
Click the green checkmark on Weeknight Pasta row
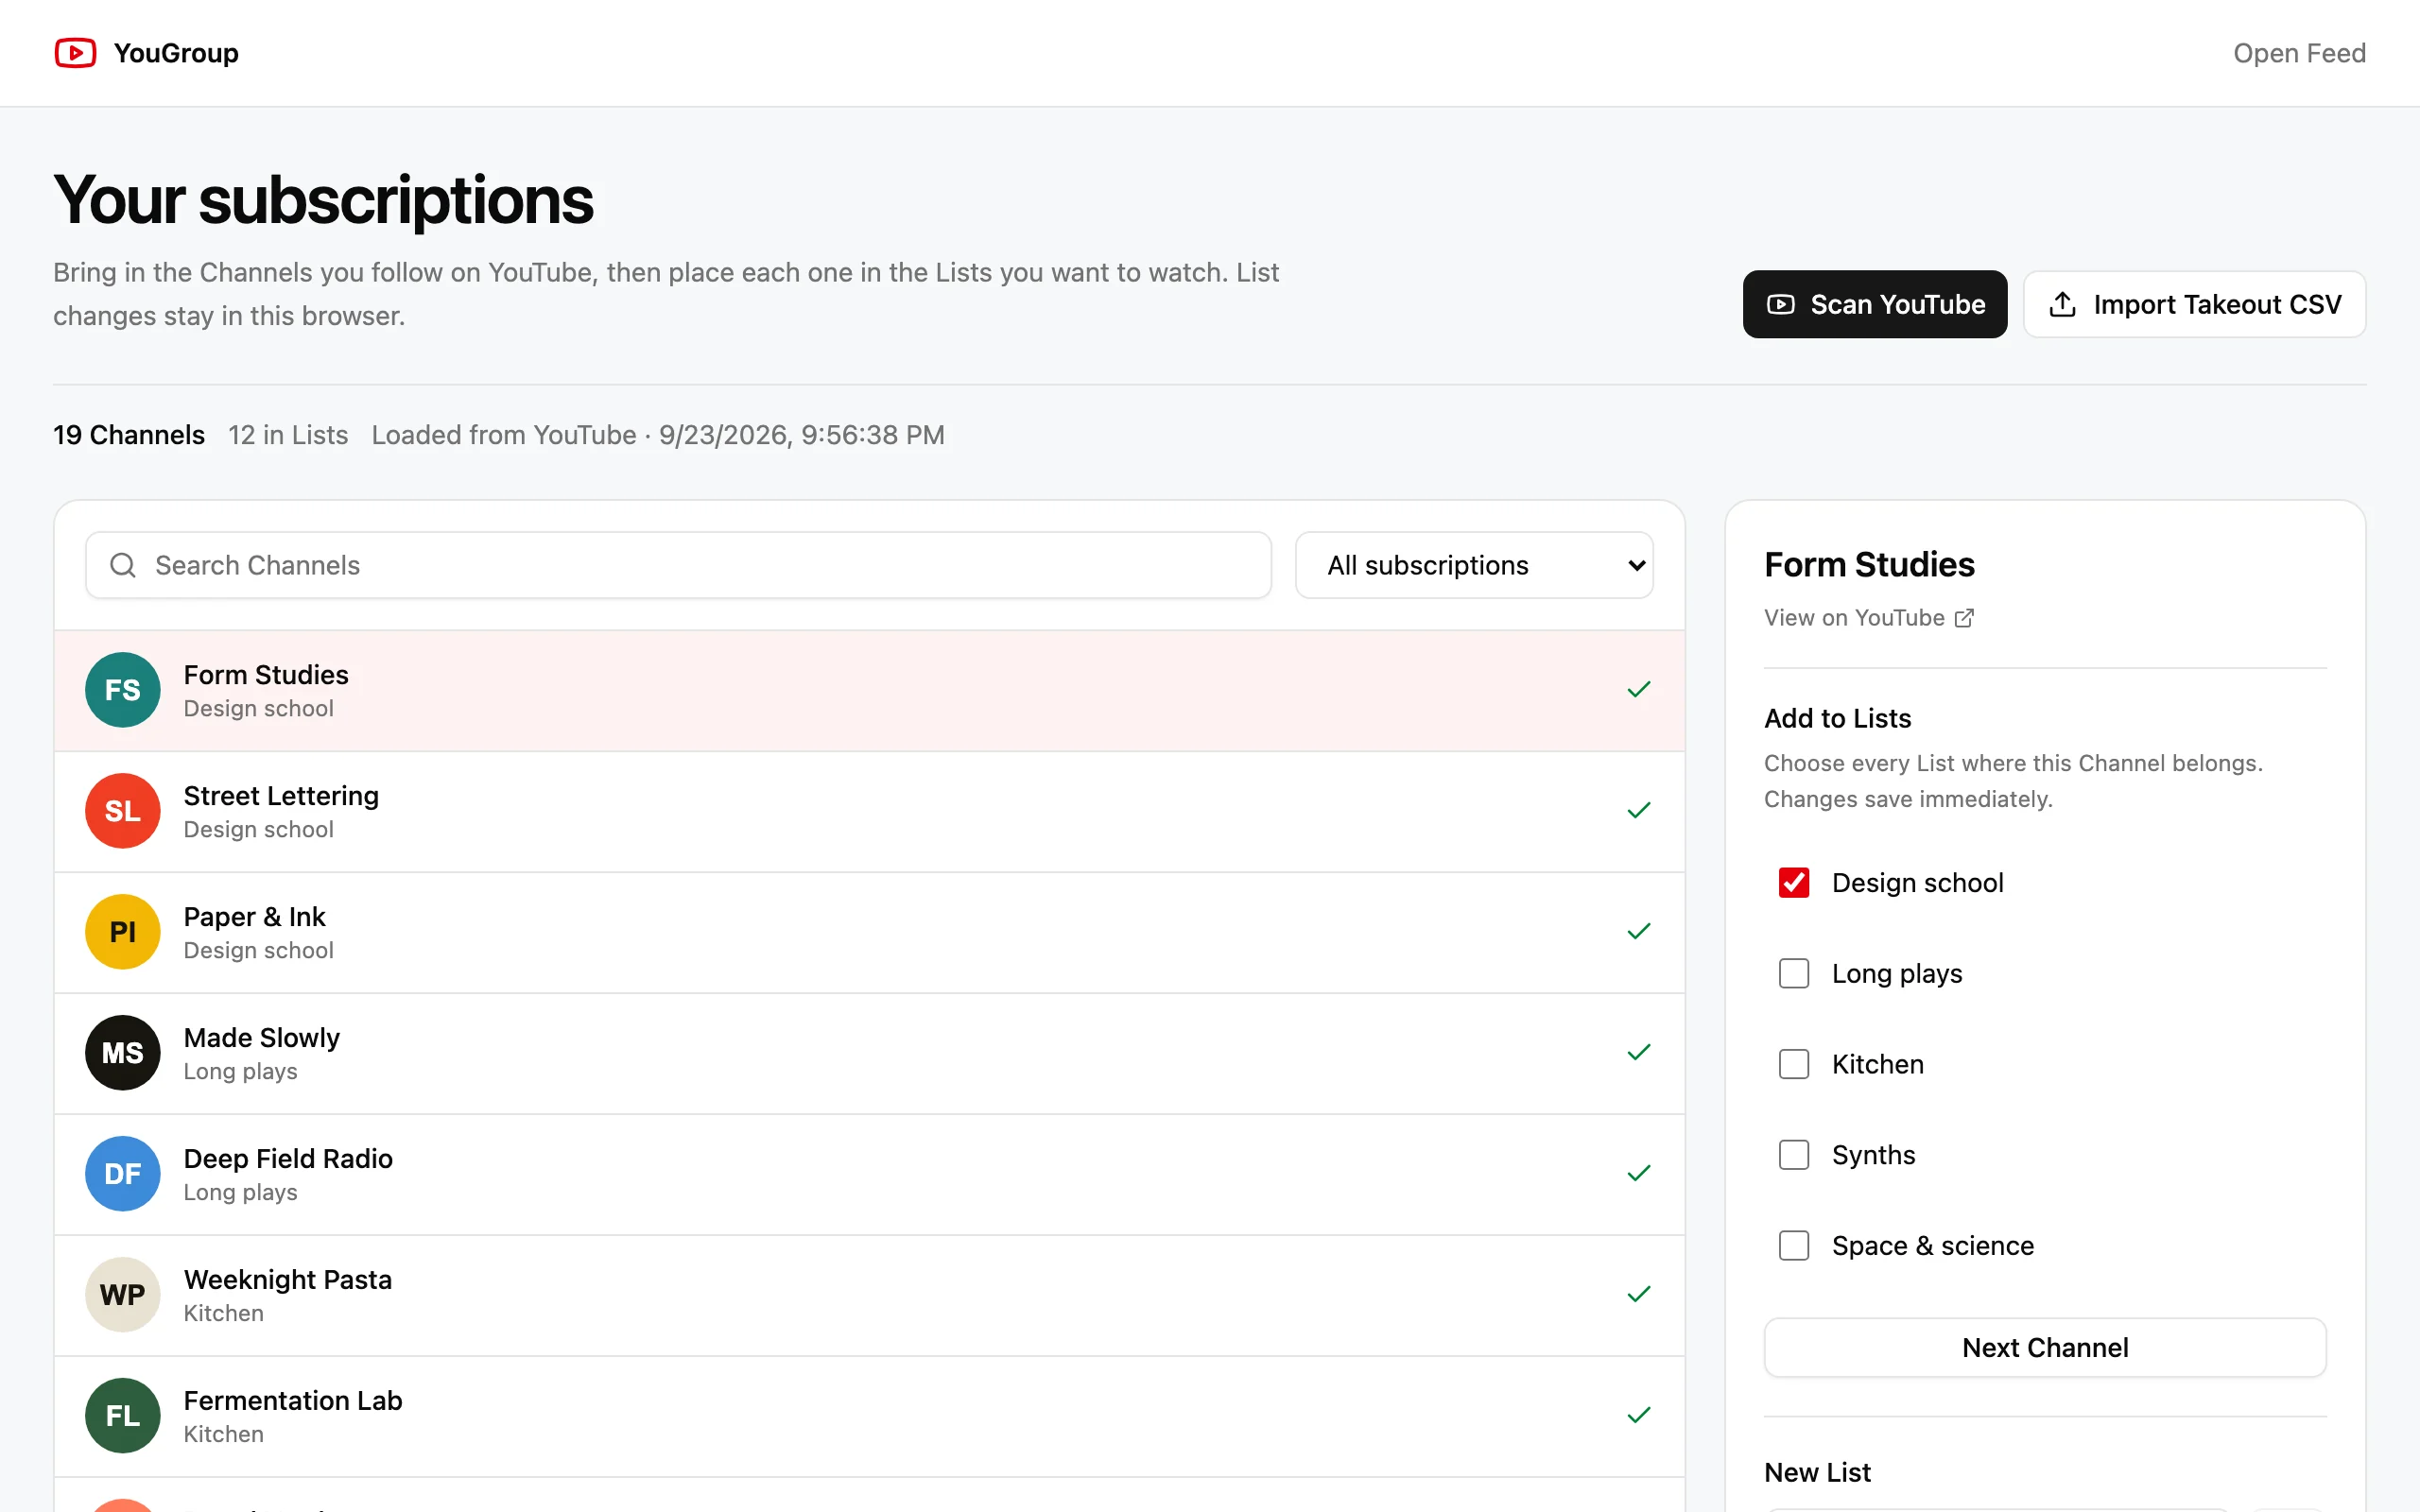tap(1639, 1295)
